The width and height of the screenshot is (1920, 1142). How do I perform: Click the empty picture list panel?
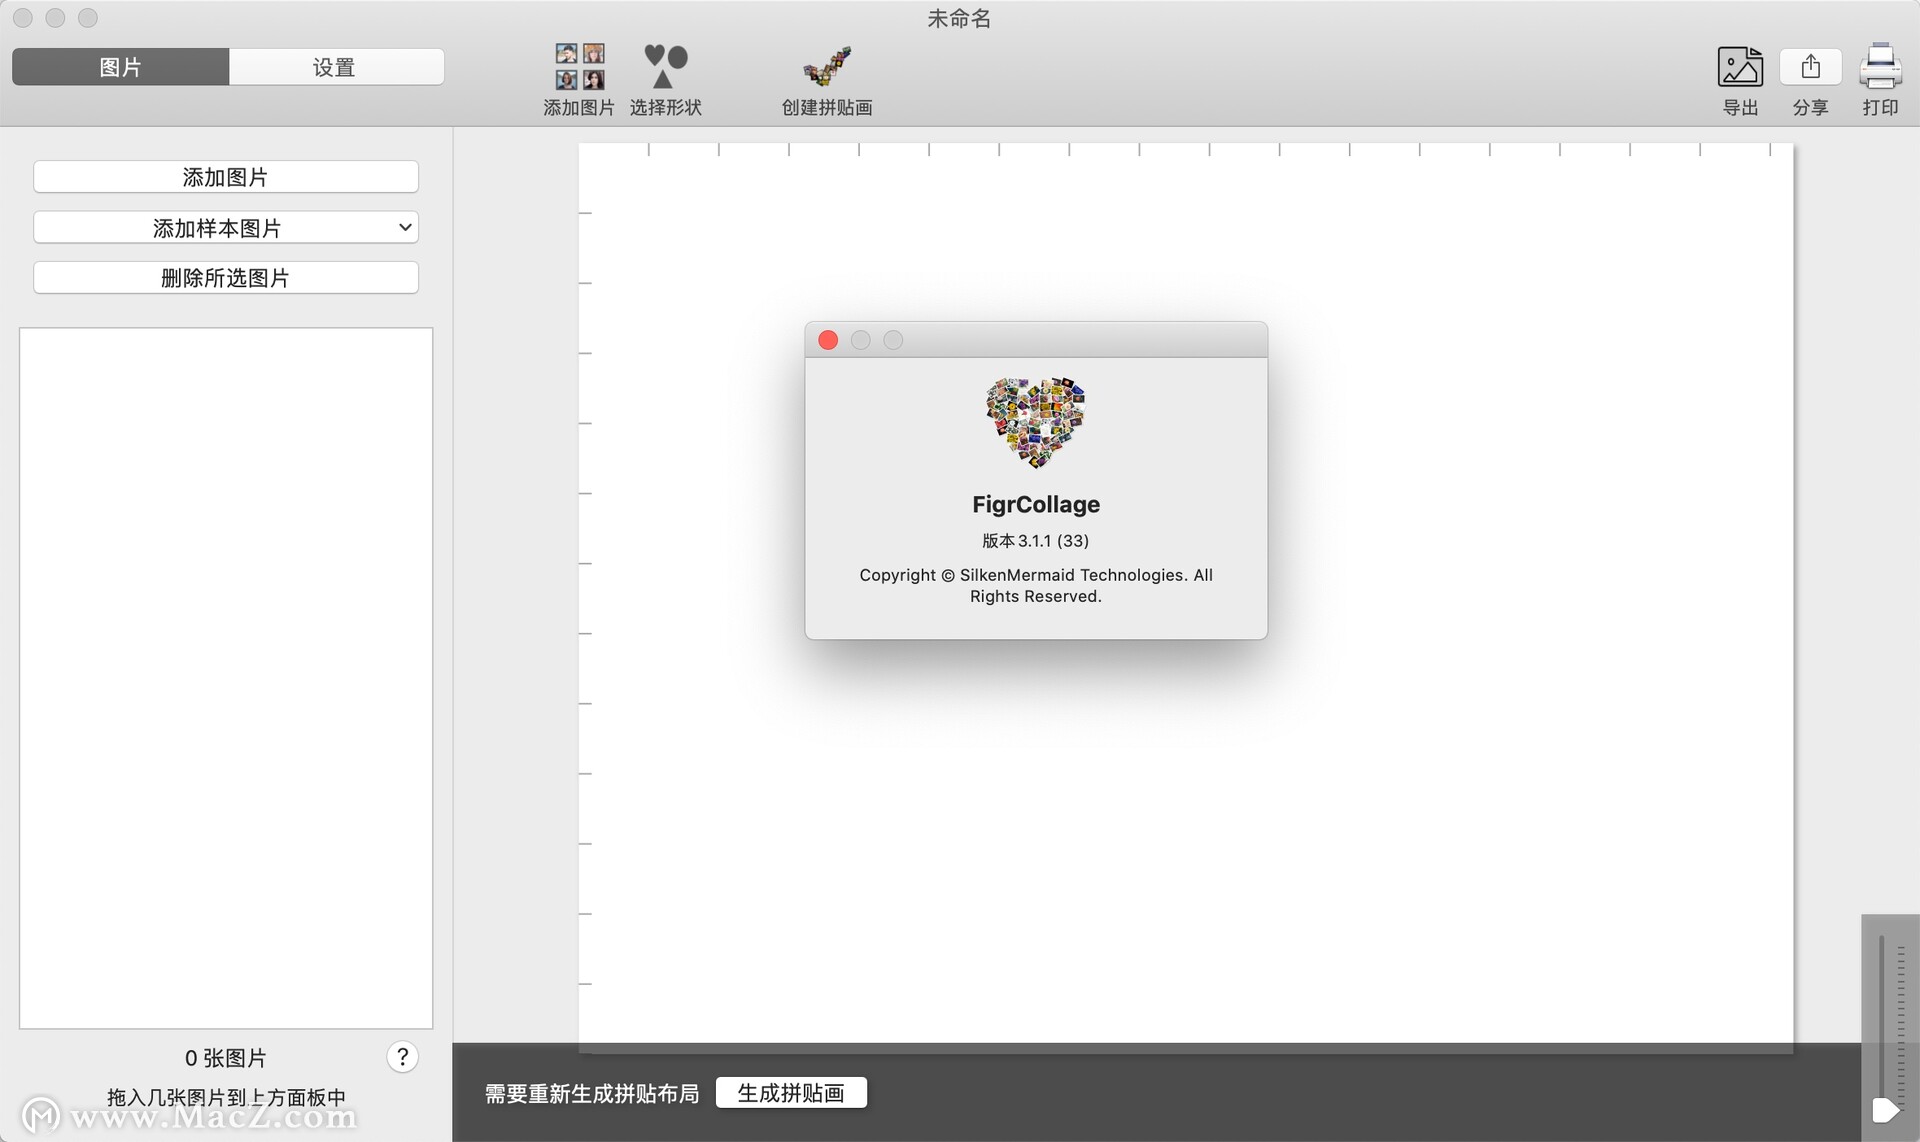(226, 677)
